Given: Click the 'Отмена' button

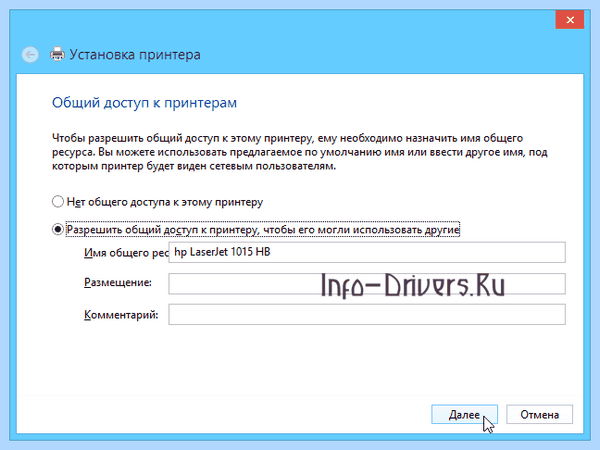Looking at the screenshot, I should coord(540,414).
